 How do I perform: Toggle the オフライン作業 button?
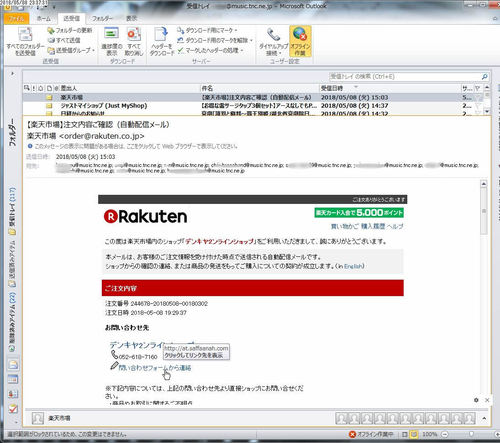coord(300,42)
